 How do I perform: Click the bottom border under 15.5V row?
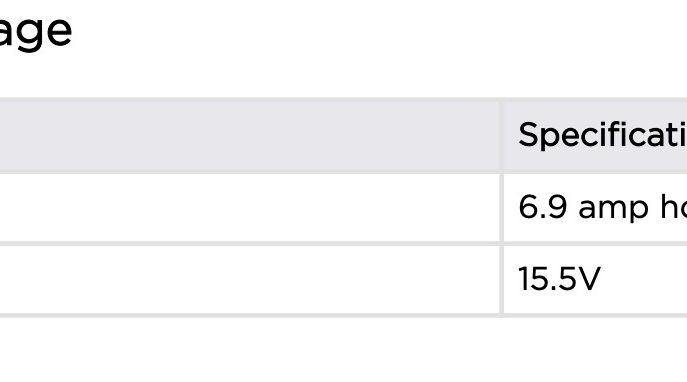344,315
